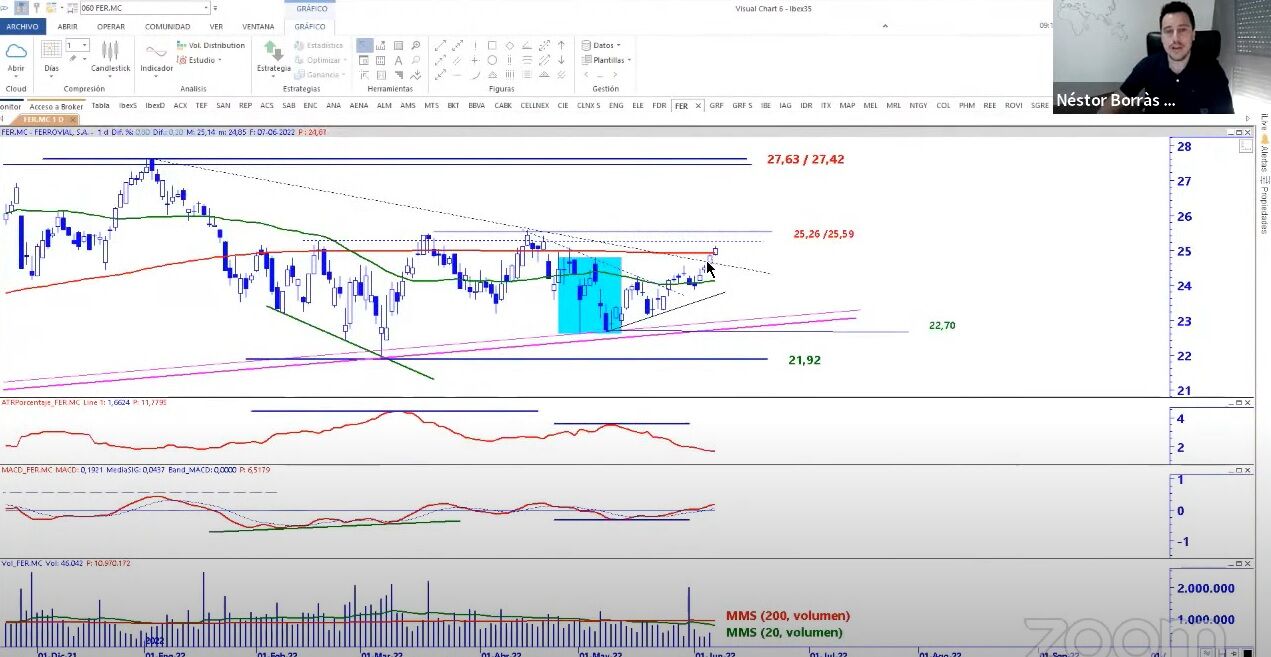Image resolution: width=1271 pixels, height=657 pixels.
Task: Open the VENTANA ribbon tab
Action: point(258,27)
